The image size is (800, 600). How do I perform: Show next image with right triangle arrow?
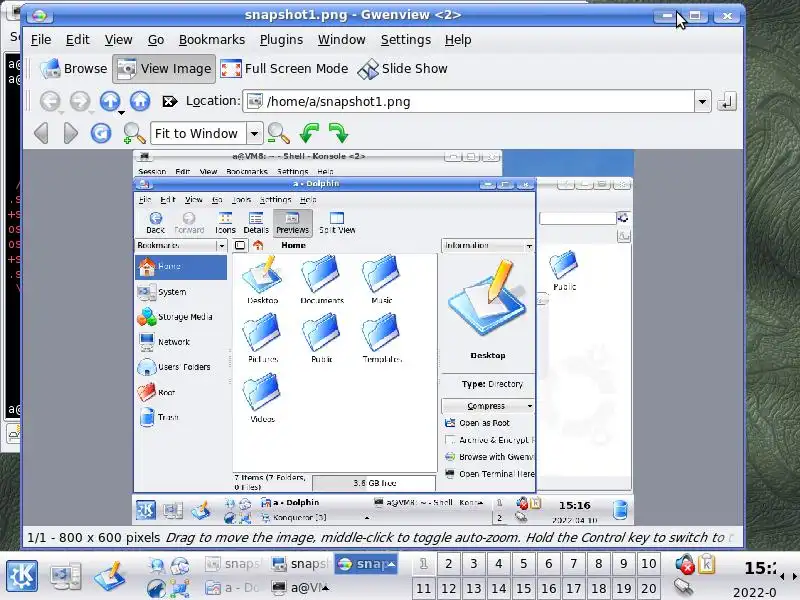point(71,133)
